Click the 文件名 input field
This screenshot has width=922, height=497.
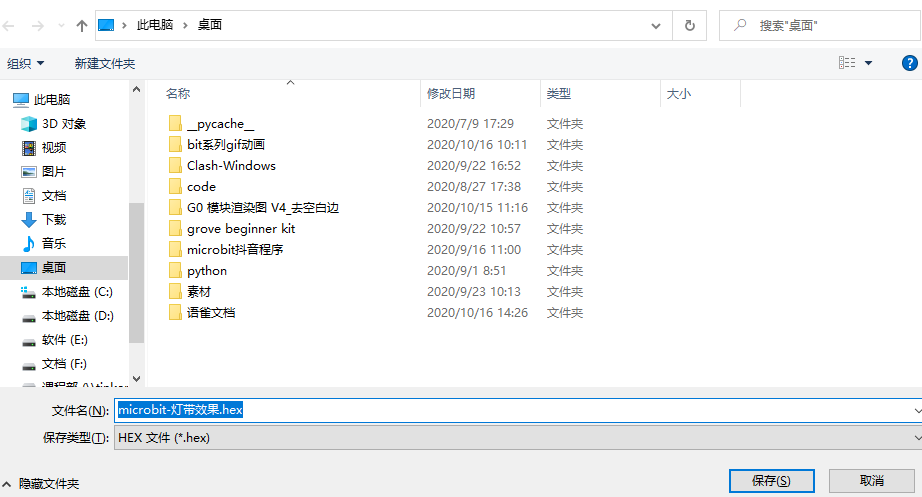(x=517, y=410)
